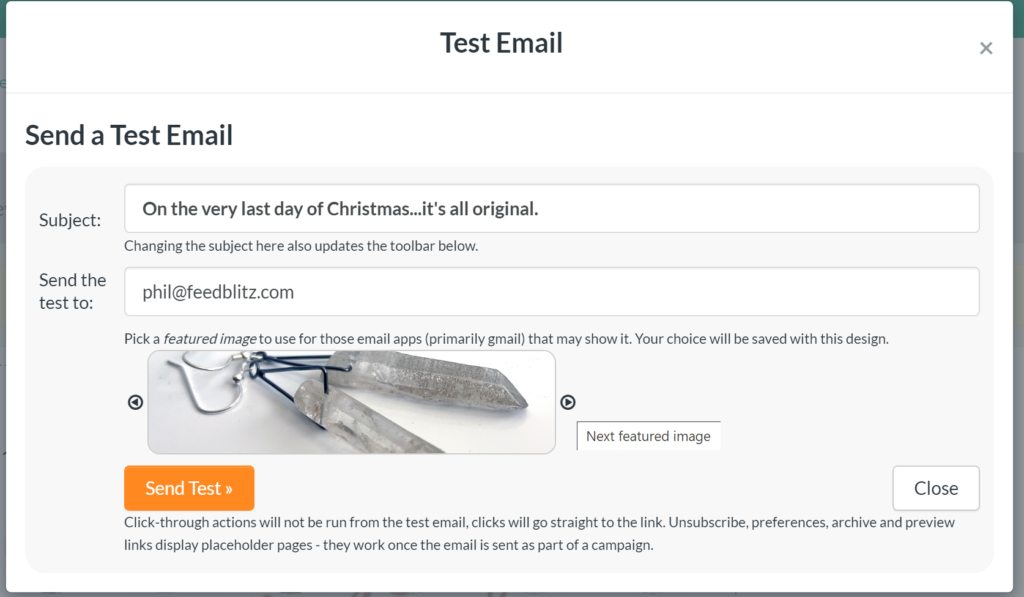This screenshot has width=1024, height=597.
Task: Click the white Close button
Action: pyautogui.click(x=935, y=488)
